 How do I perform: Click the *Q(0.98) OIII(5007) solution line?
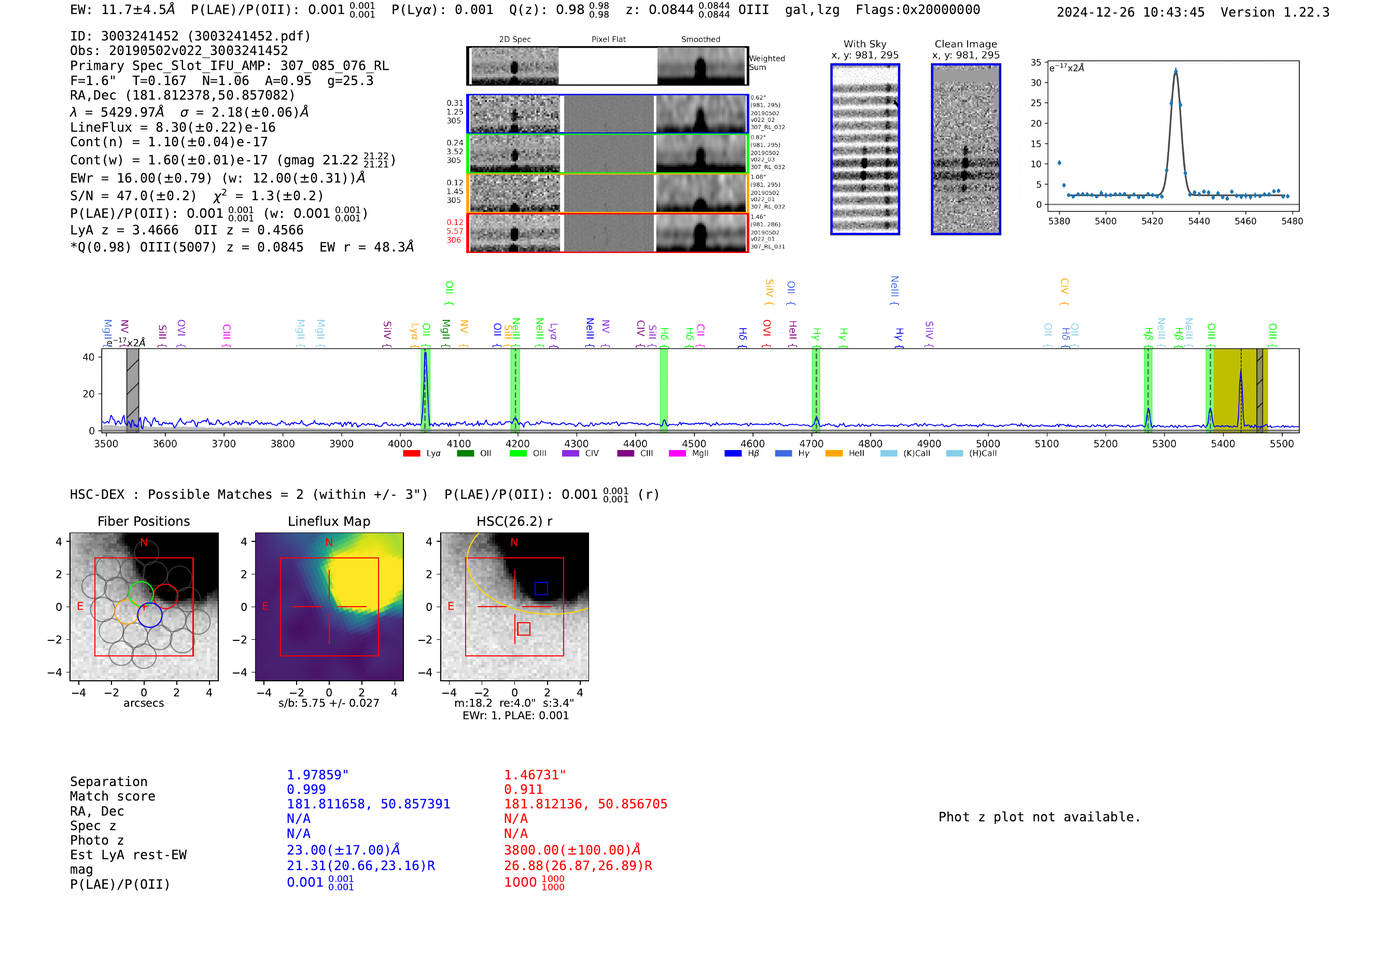click(242, 247)
